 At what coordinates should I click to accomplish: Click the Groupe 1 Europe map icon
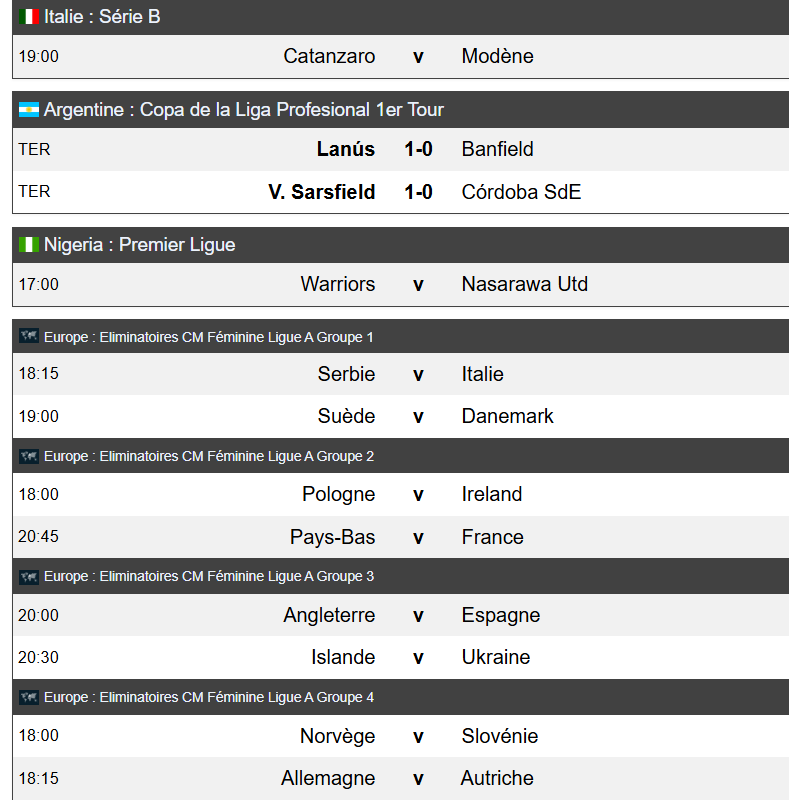(29, 337)
